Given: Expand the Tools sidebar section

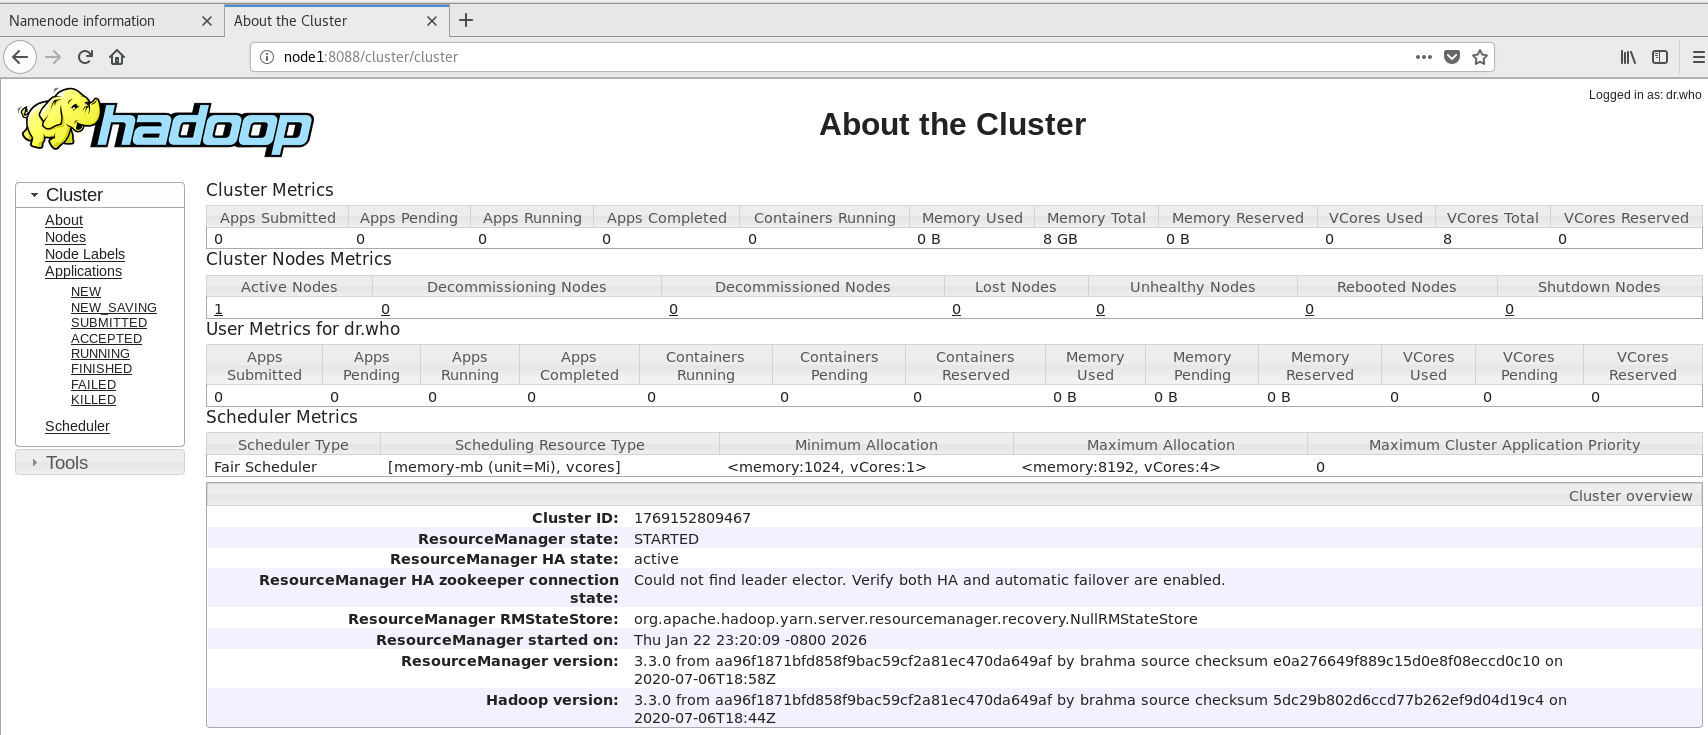Looking at the screenshot, I should click(x=100, y=462).
